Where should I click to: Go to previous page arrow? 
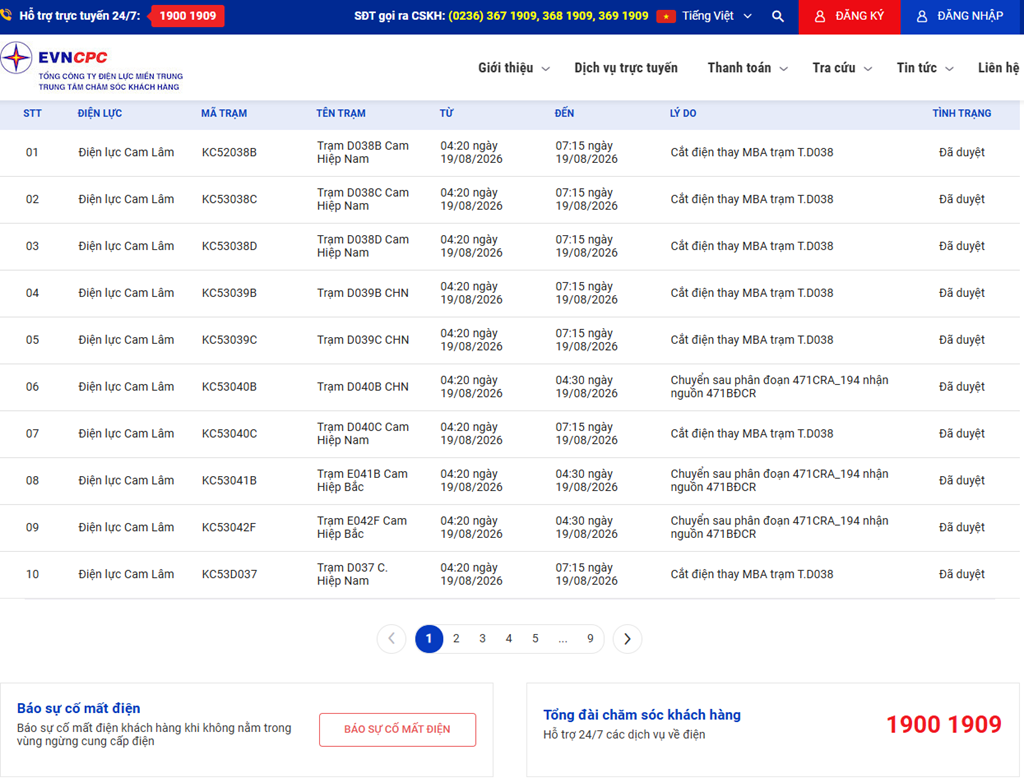[x=391, y=639]
